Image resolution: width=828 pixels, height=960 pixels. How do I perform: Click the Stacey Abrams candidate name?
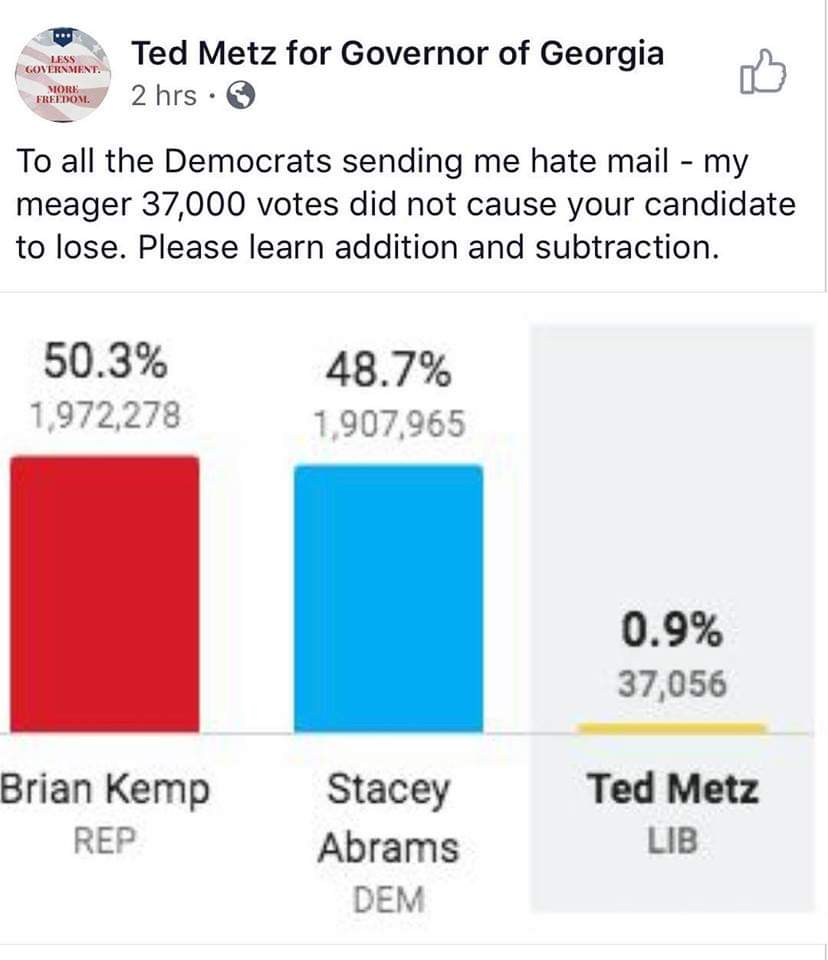(x=388, y=819)
